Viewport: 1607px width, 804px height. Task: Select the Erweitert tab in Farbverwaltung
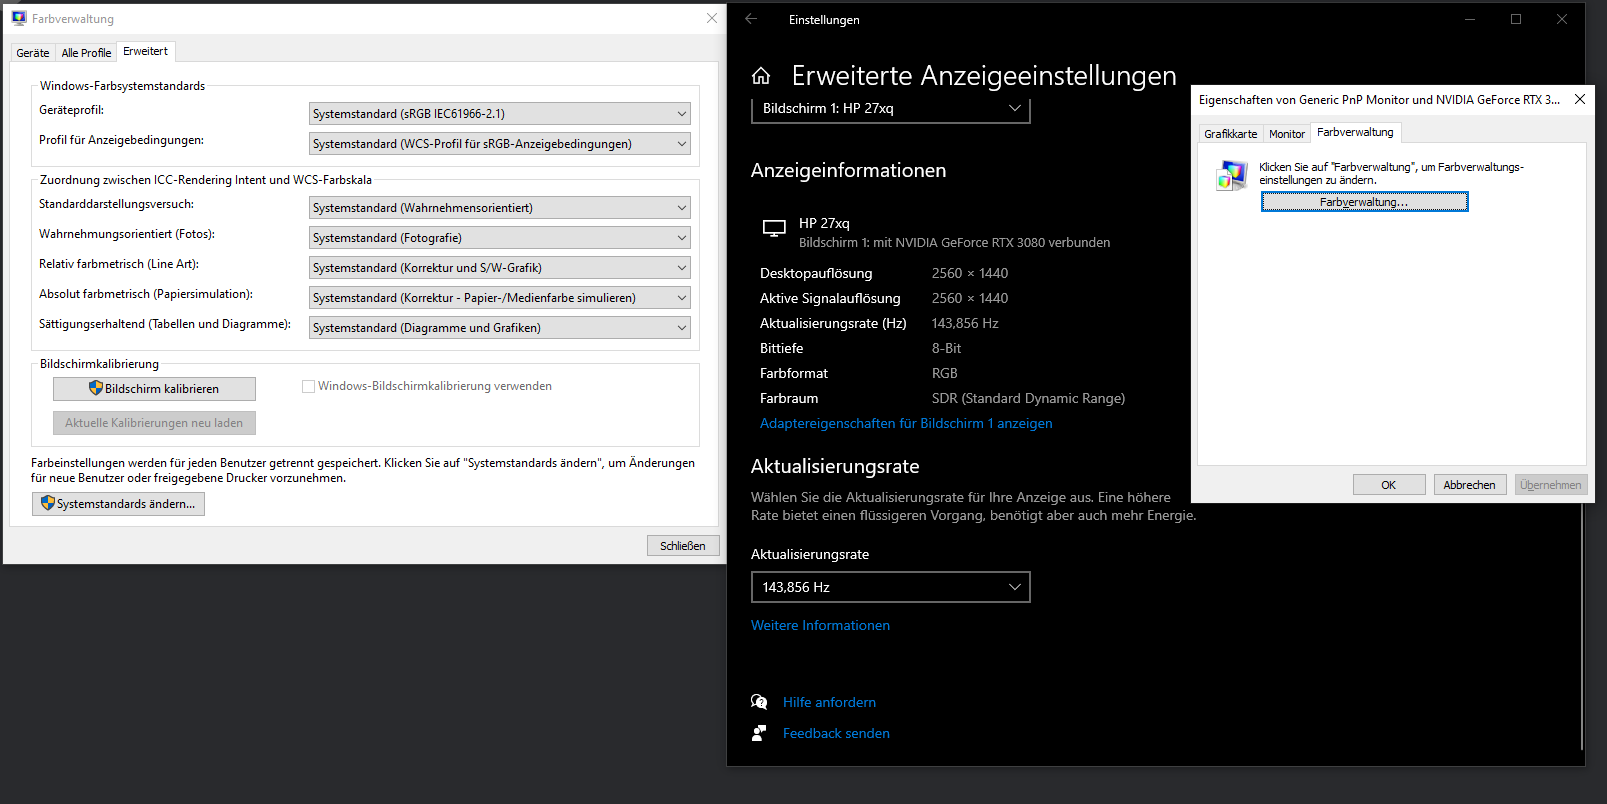pos(146,51)
